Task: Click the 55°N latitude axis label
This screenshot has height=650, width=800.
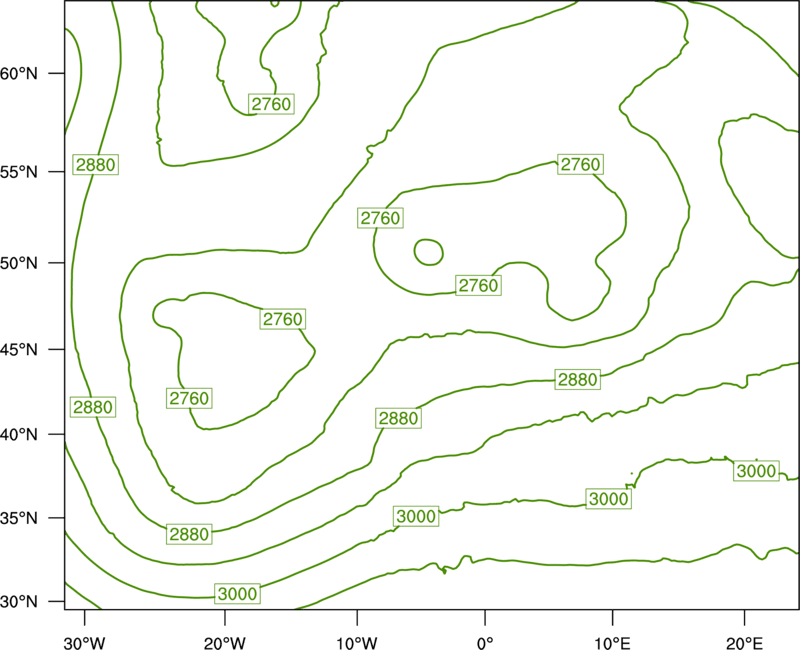Action: [19, 172]
